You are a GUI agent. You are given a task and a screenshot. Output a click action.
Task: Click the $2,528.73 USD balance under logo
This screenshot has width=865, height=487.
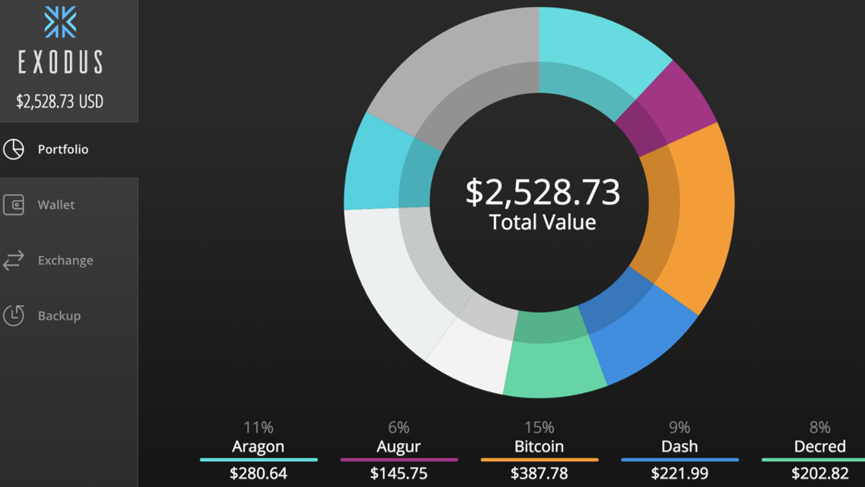point(60,101)
